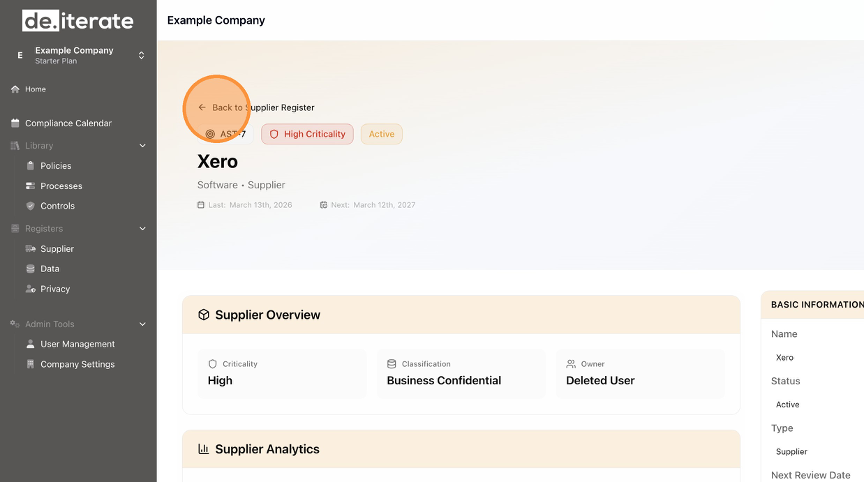
Task: Click the Policies clipboard icon
Action: pos(30,166)
